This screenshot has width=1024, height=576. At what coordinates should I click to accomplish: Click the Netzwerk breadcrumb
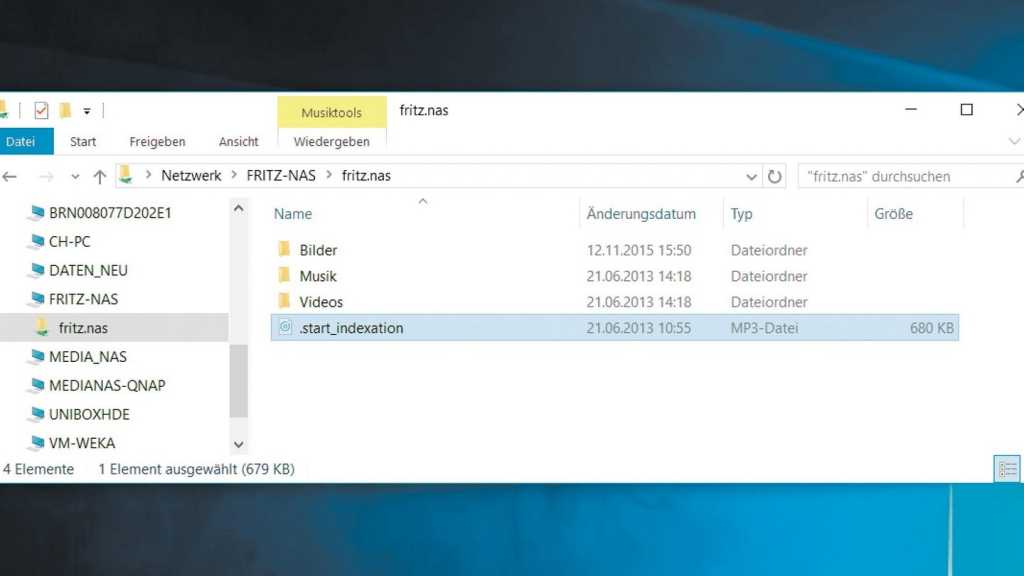191,176
